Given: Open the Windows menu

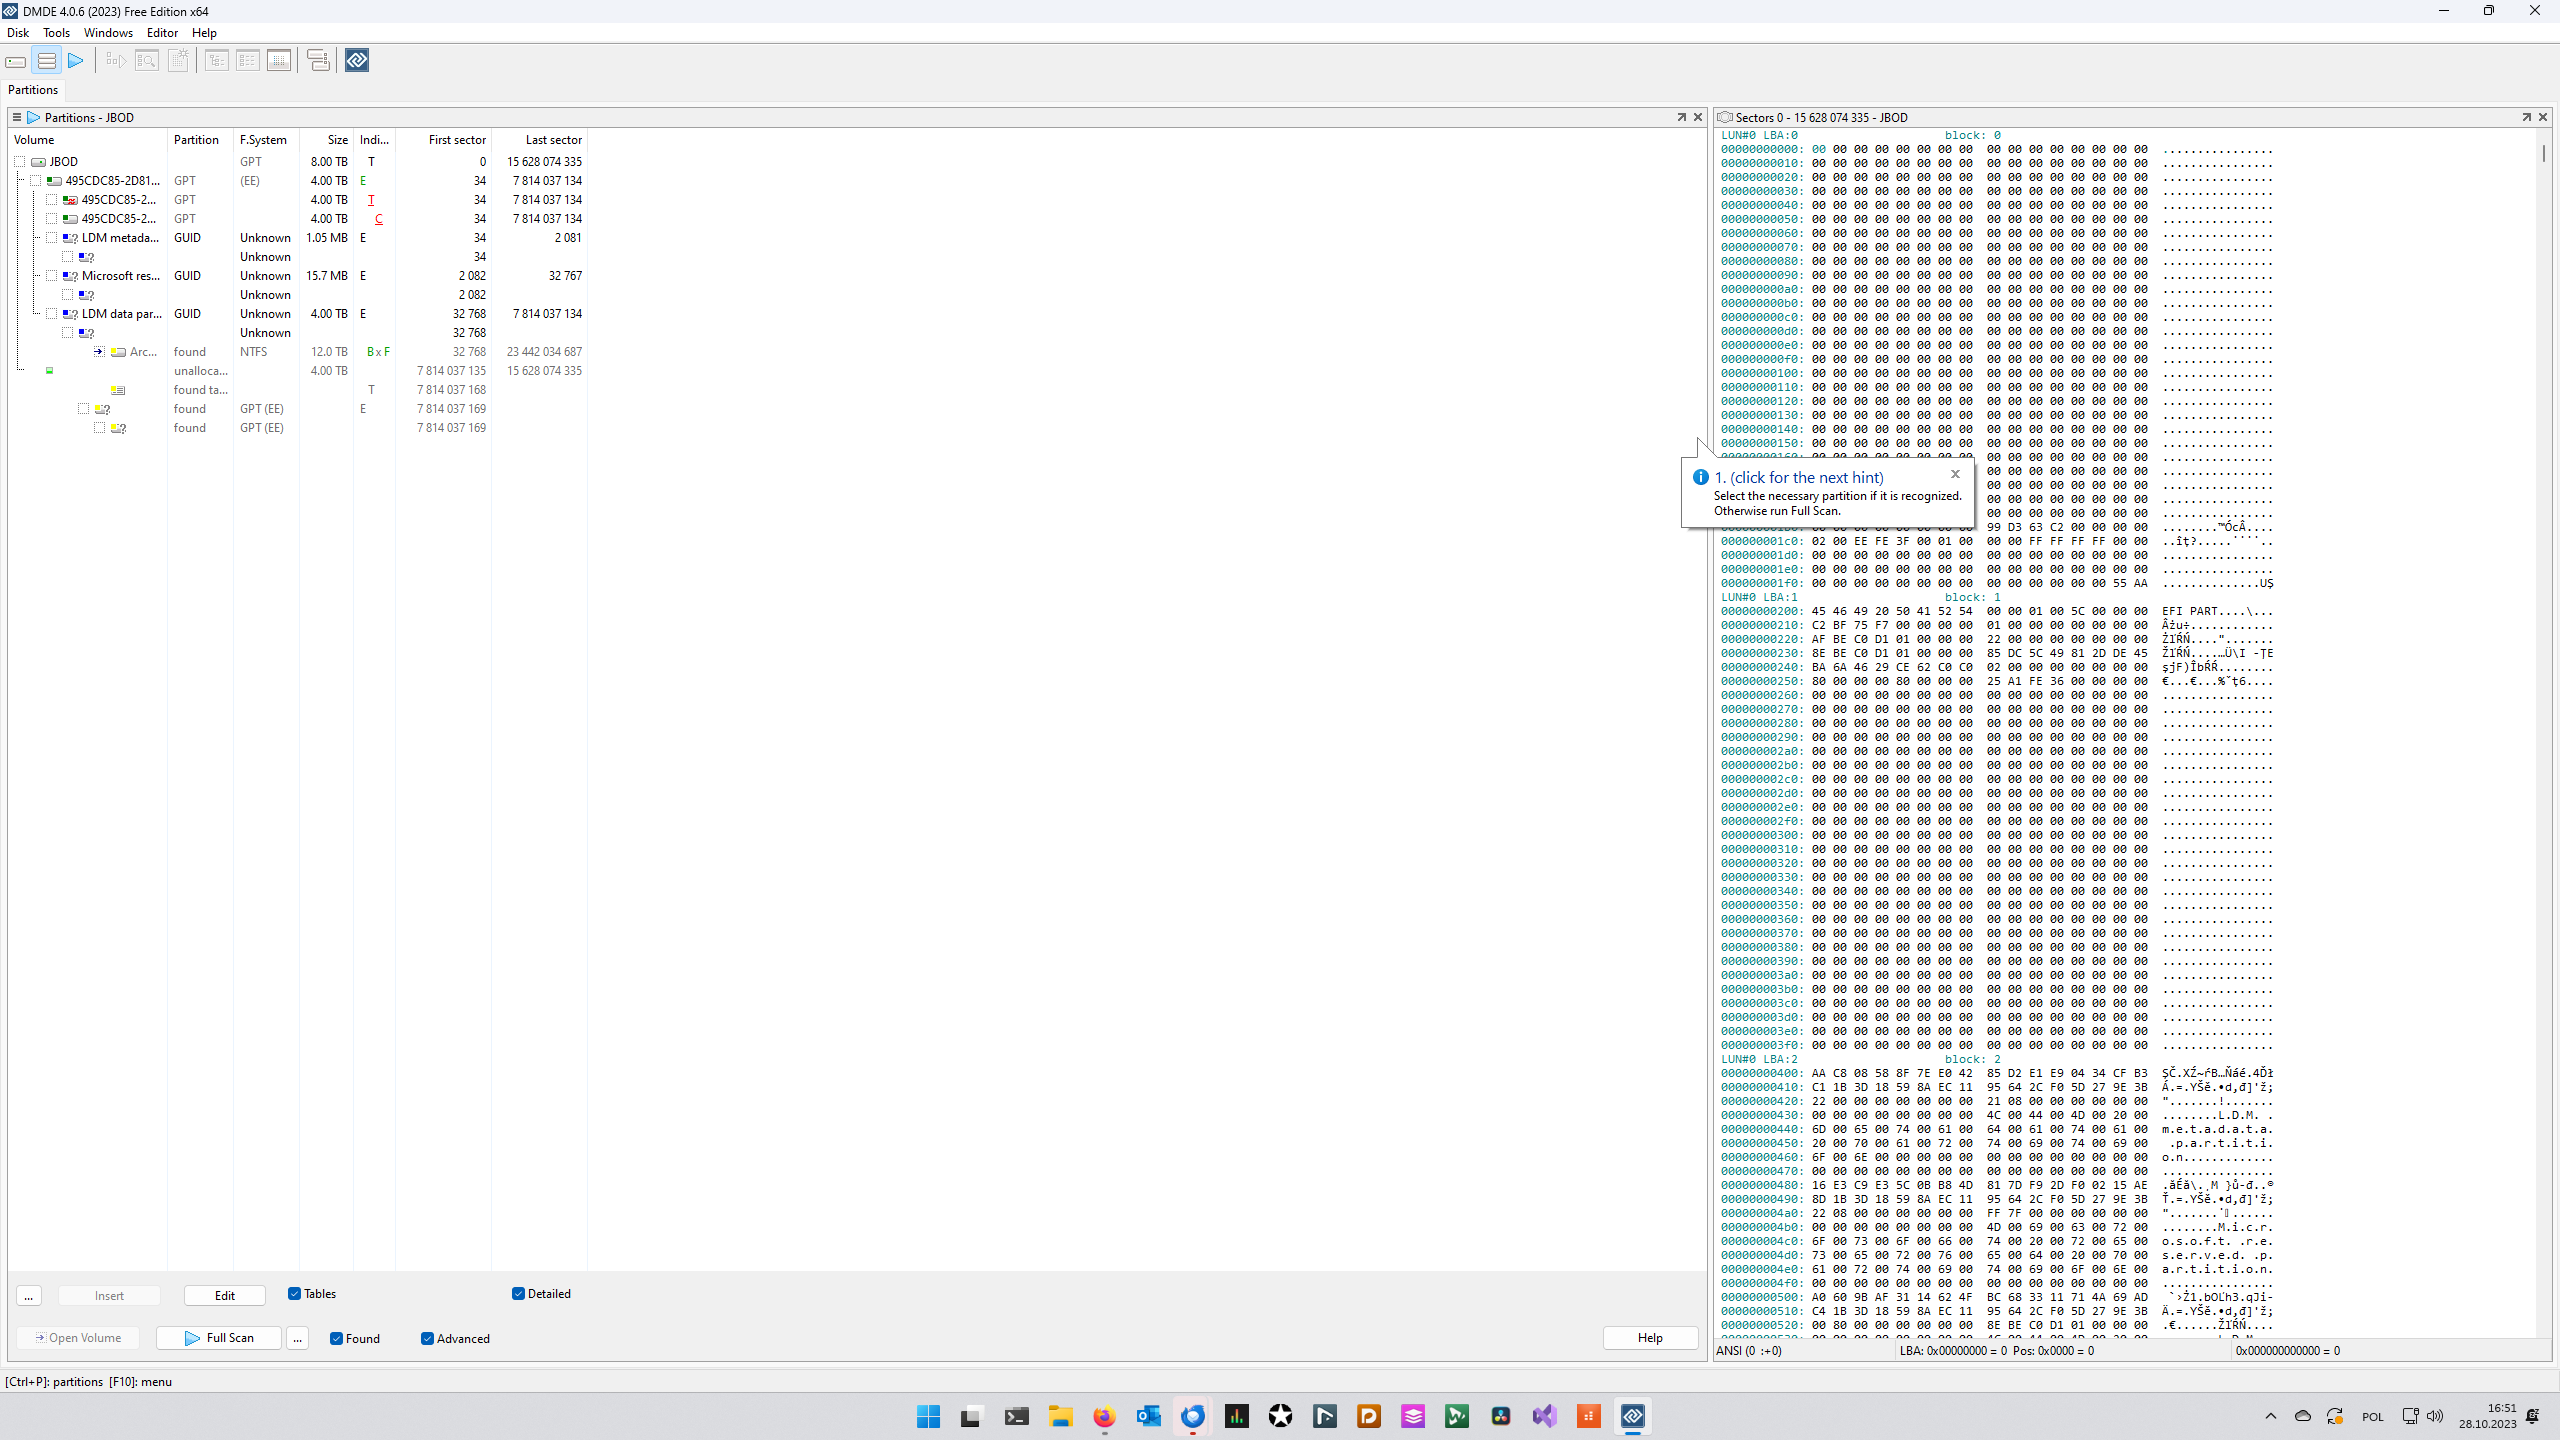Looking at the screenshot, I should (108, 33).
